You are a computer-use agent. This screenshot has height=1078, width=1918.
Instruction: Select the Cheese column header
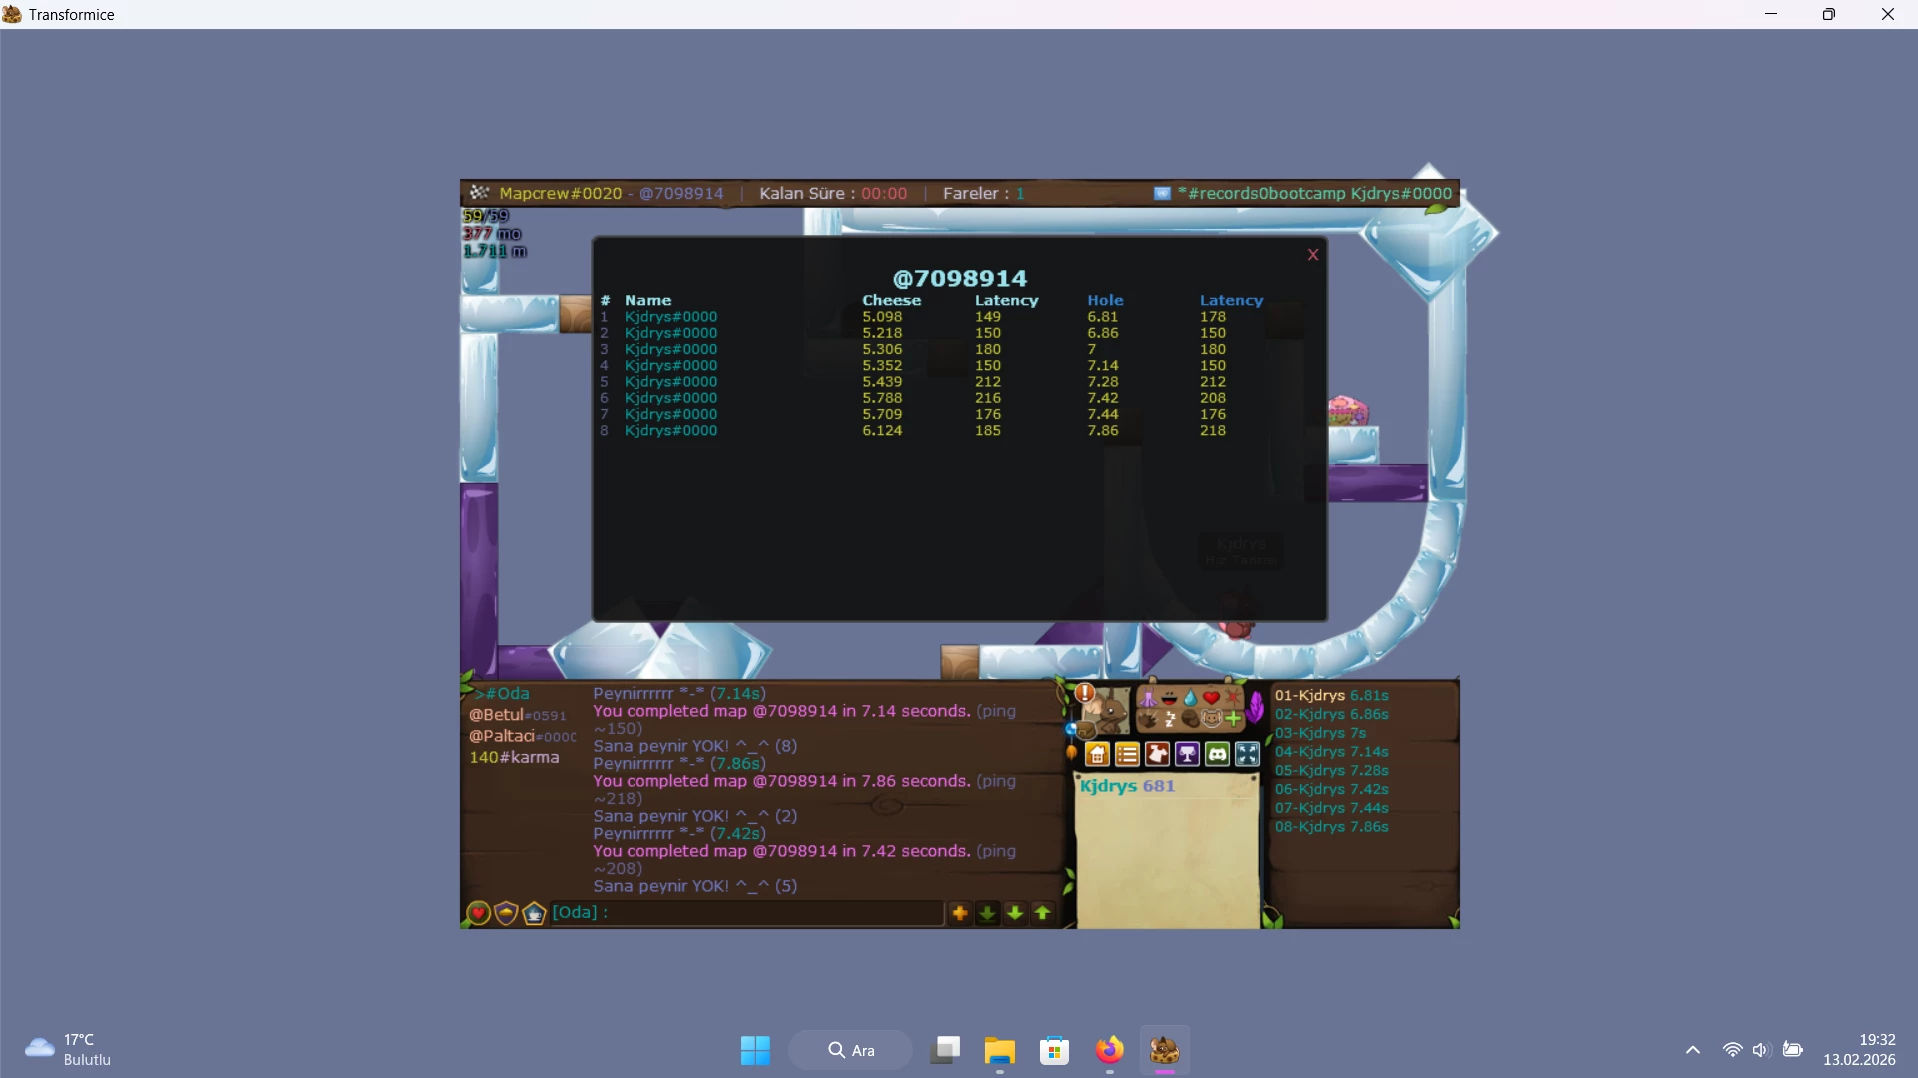892,300
